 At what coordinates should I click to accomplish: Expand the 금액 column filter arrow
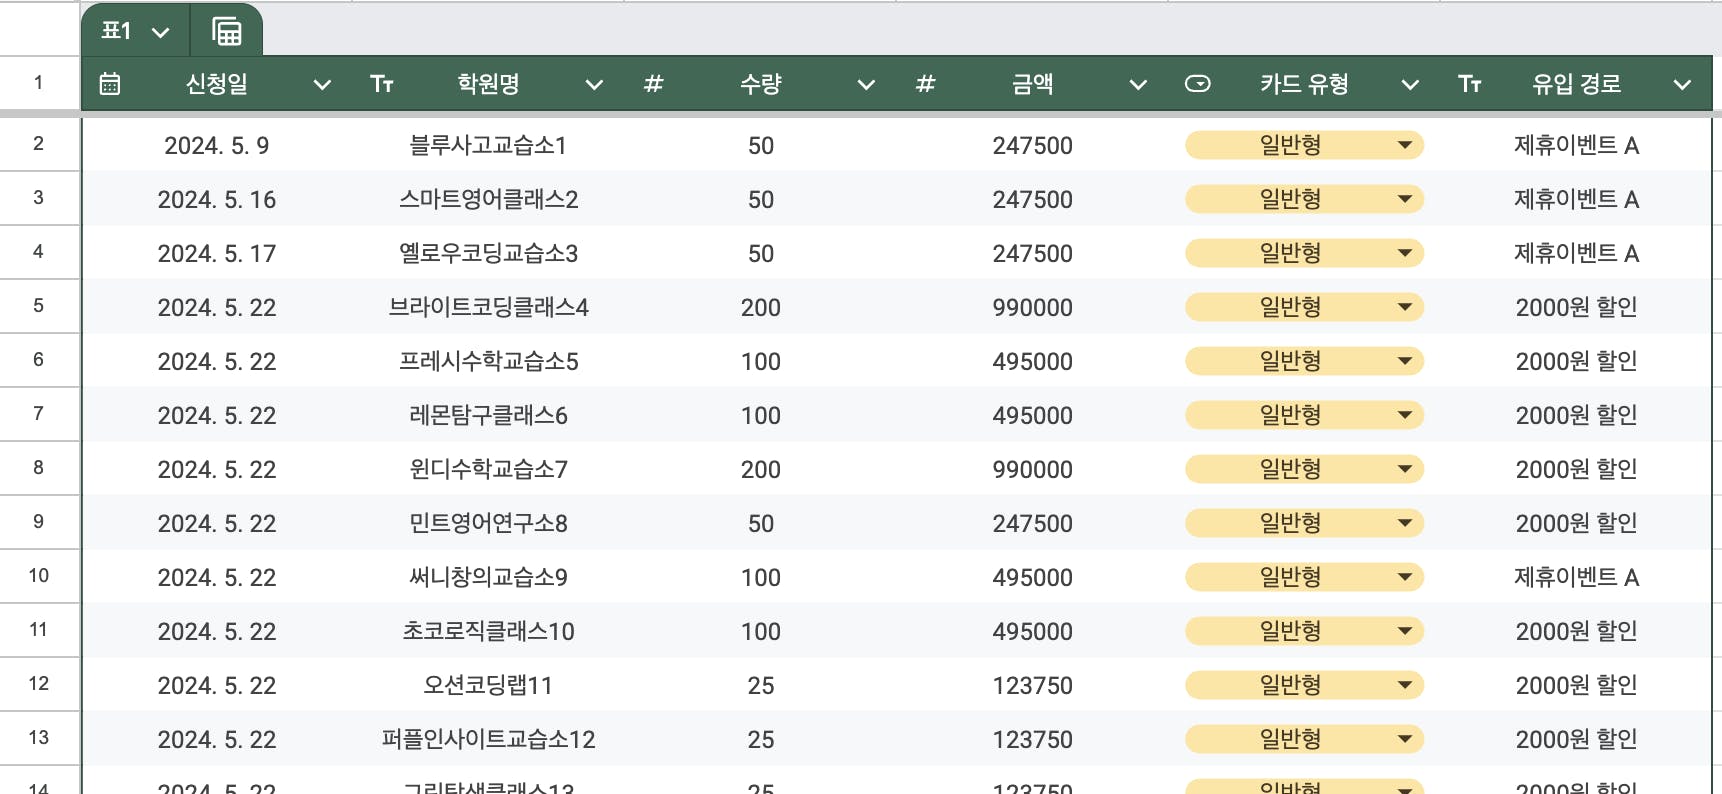1138,85
